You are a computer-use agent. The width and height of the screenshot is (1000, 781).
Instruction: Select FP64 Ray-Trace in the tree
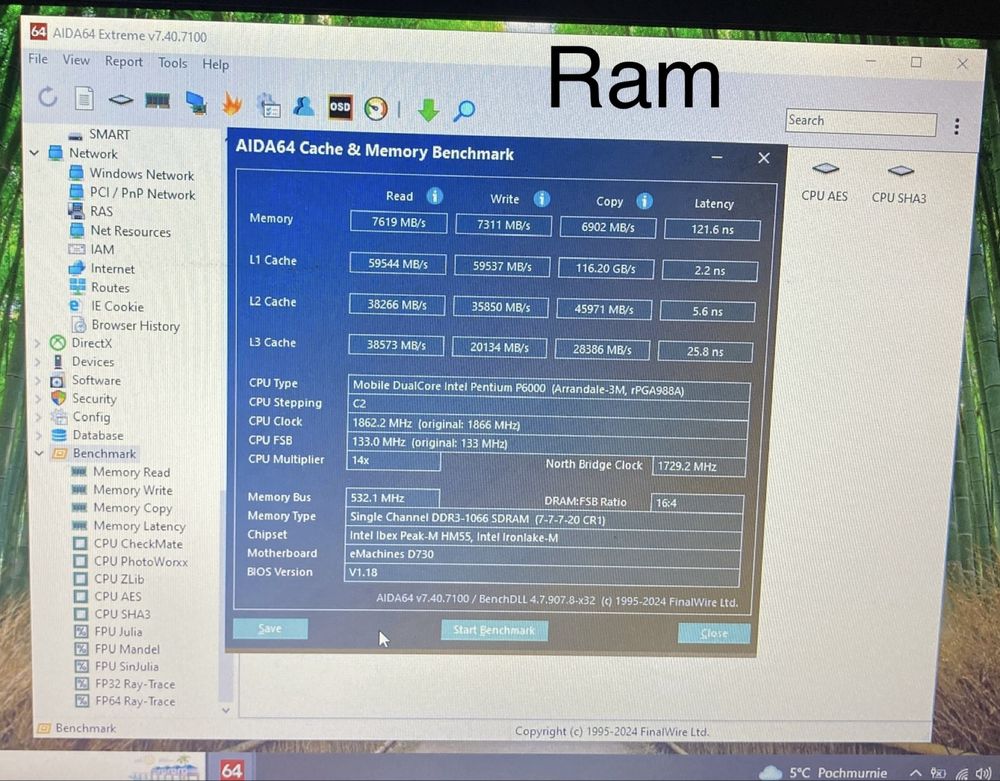click(x=135, y=701)
